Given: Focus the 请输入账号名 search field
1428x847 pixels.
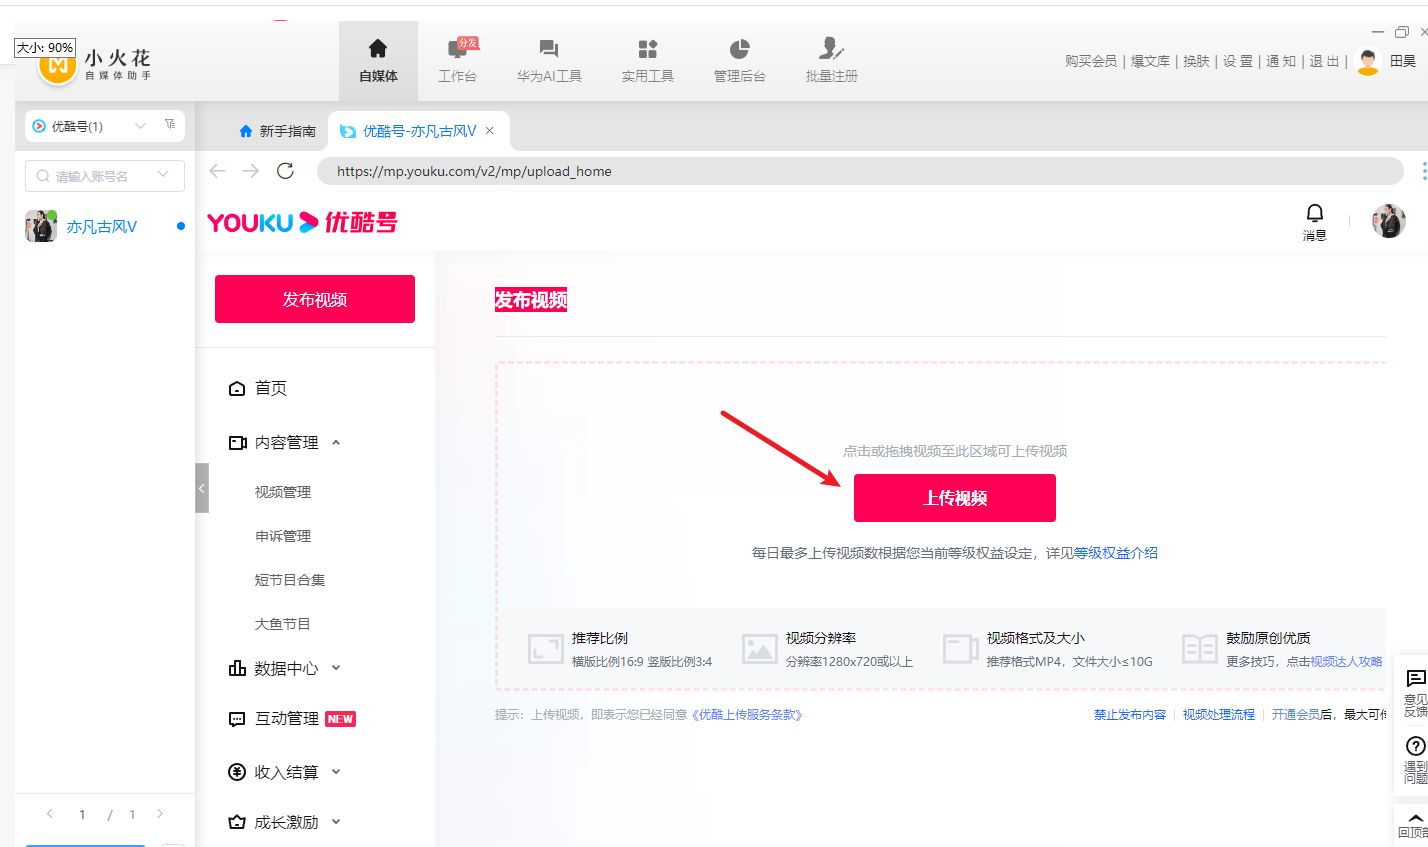Looking at the screenshot, I should [x=105, y=176].
